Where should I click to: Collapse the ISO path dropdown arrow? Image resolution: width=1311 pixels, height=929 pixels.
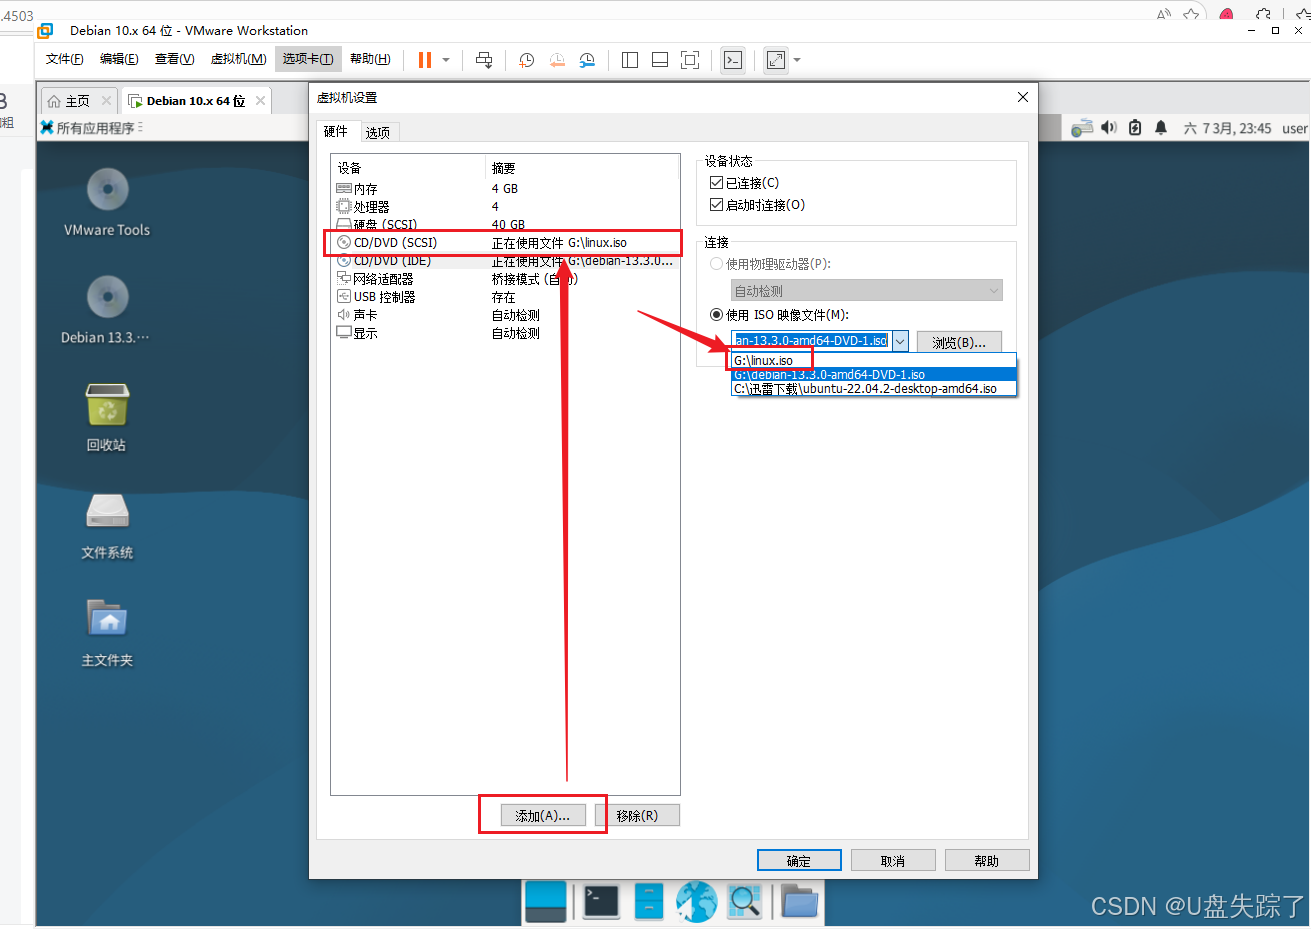(x=900, y=341)
